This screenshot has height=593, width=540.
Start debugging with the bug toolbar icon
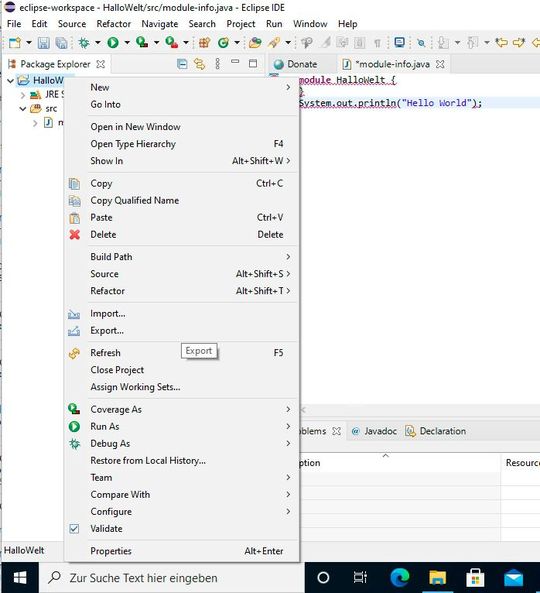coord(84,42)
